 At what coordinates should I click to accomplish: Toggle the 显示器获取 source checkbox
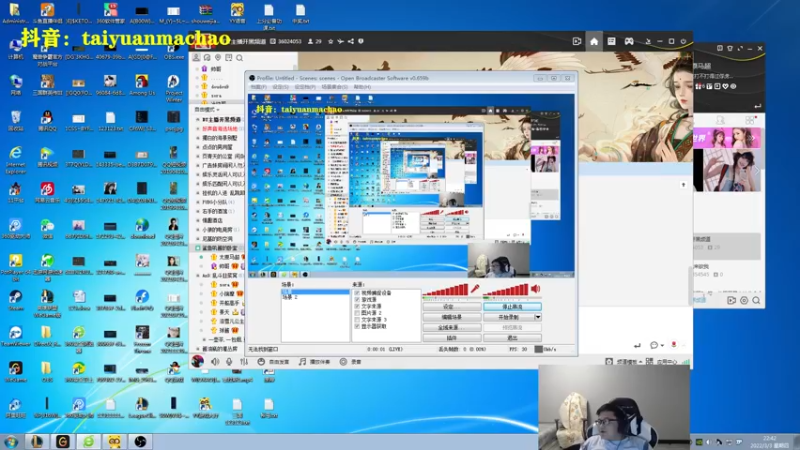tap(357, 326)
